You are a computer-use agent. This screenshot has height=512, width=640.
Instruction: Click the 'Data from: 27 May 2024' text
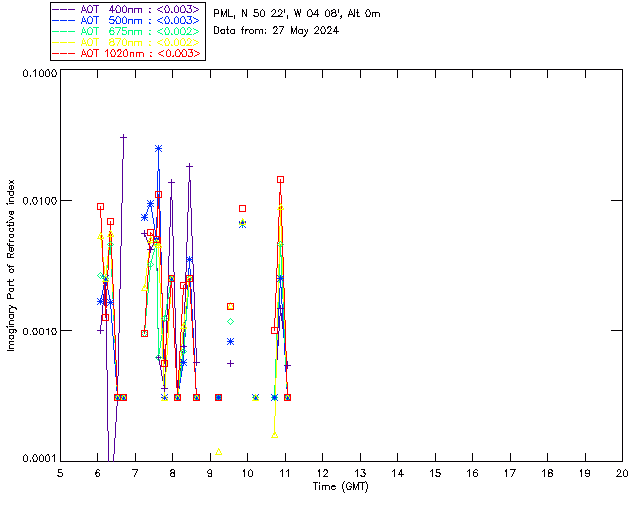point(276,30)
